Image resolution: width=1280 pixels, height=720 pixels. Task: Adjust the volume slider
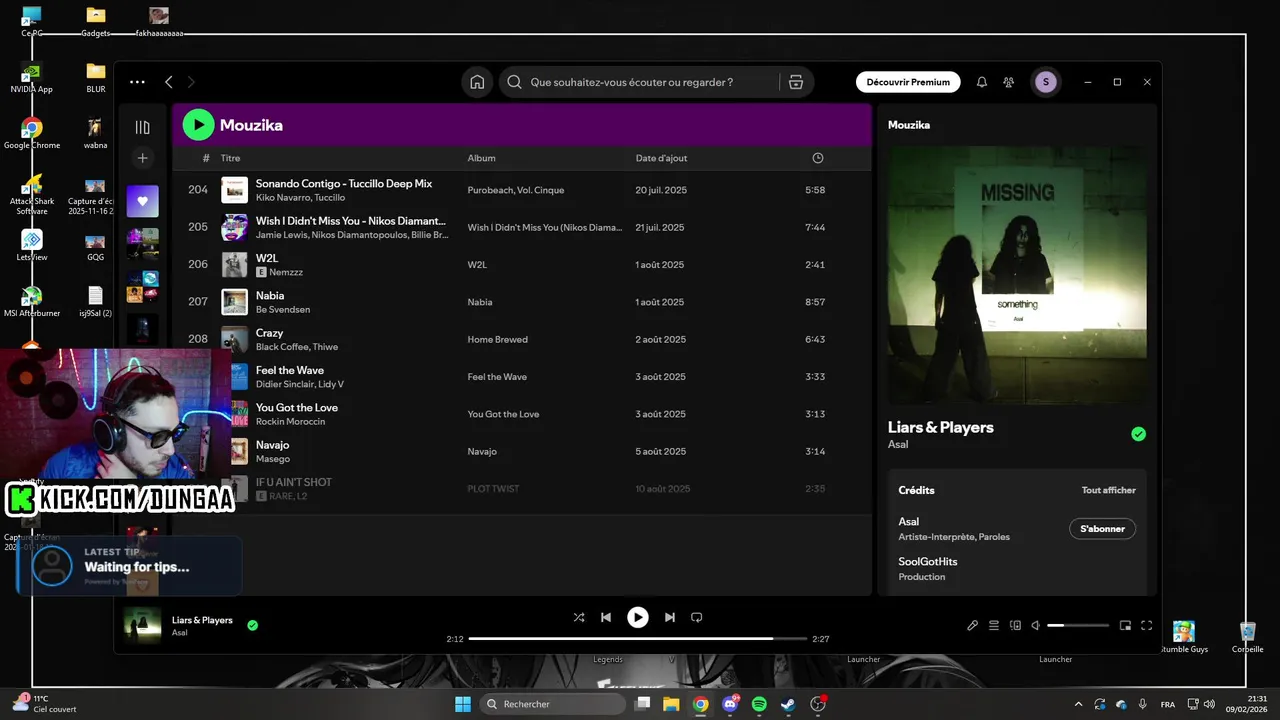[1078, 625]
